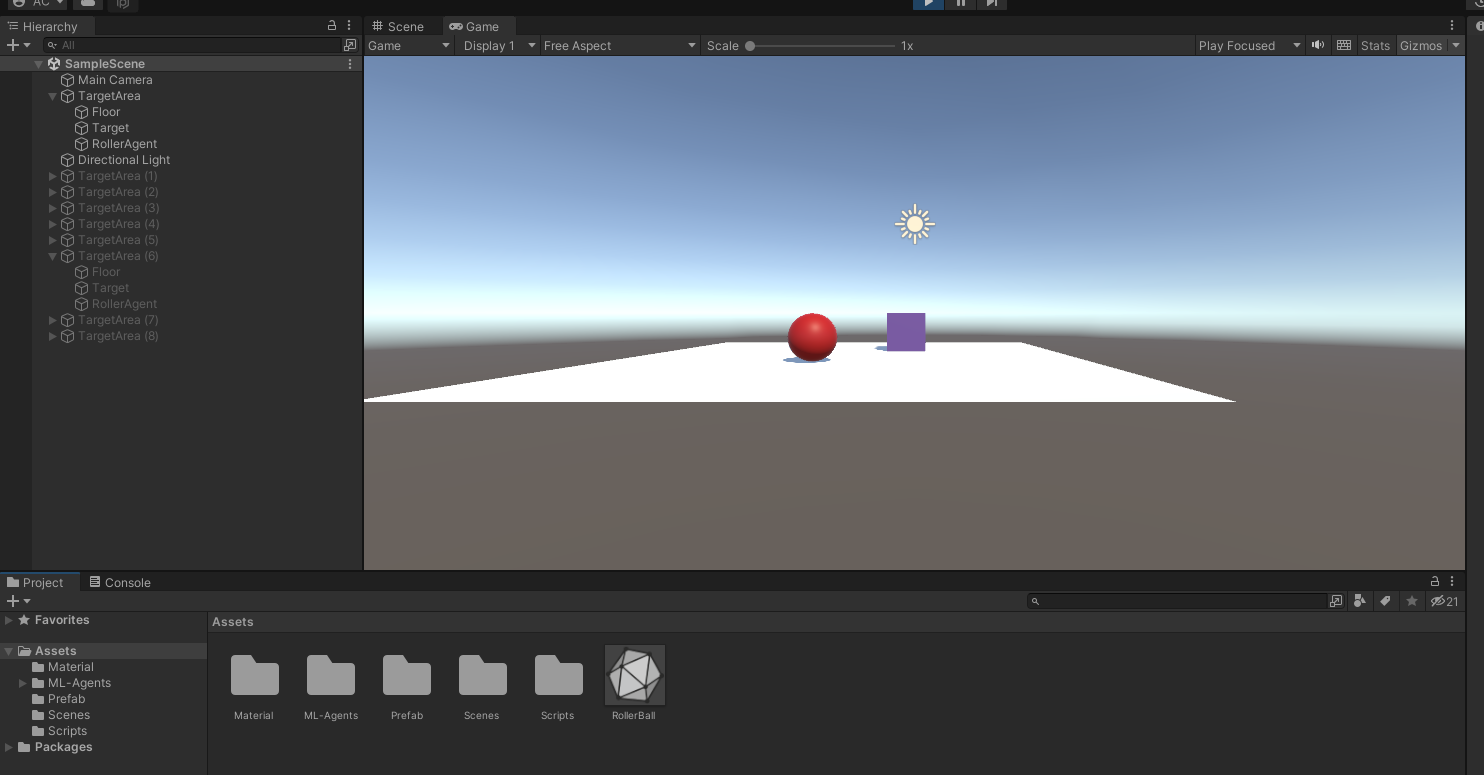Expand the TargetArea (1) tree node
The height and width of the screenshot is (775, 1484).
point(53,176)
